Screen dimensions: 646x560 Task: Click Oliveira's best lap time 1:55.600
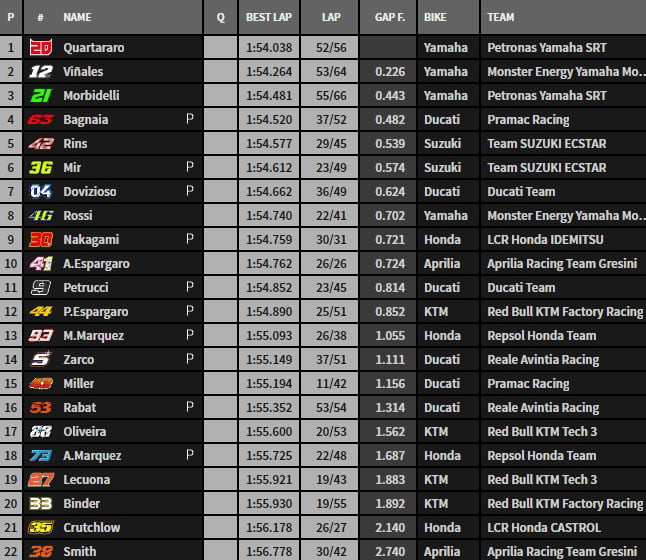click(269, 432)
